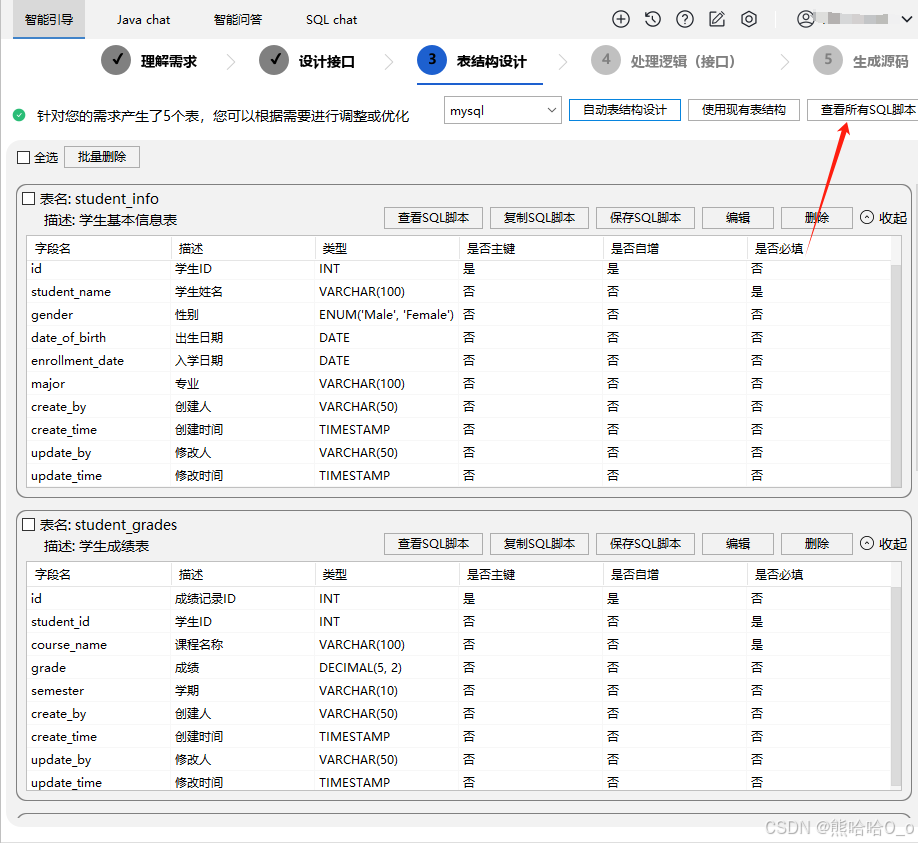Screen dimensions: 918x843
Task: Click 使用现有表结构 button
Action: 744,110
